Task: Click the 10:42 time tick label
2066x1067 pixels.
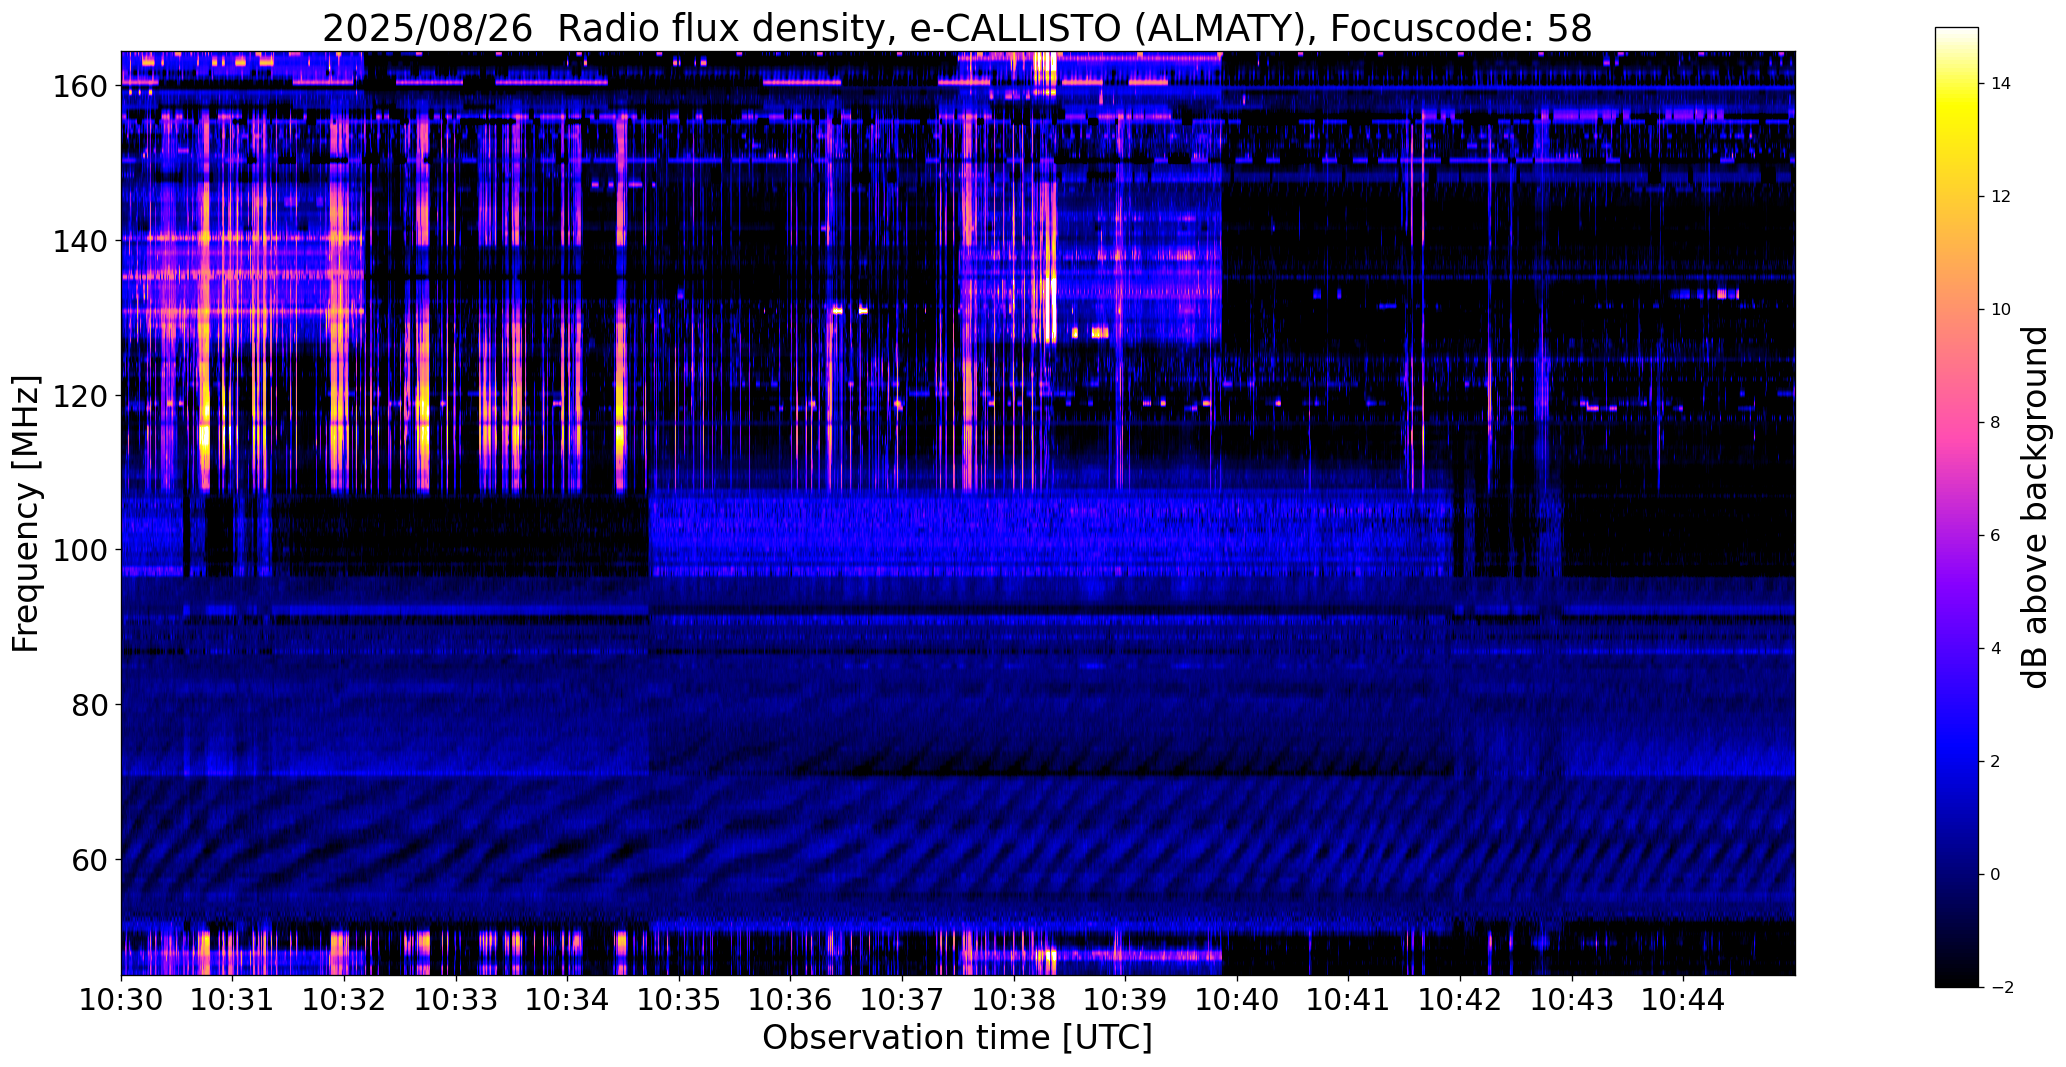Action: click(x=1460, y=999)
